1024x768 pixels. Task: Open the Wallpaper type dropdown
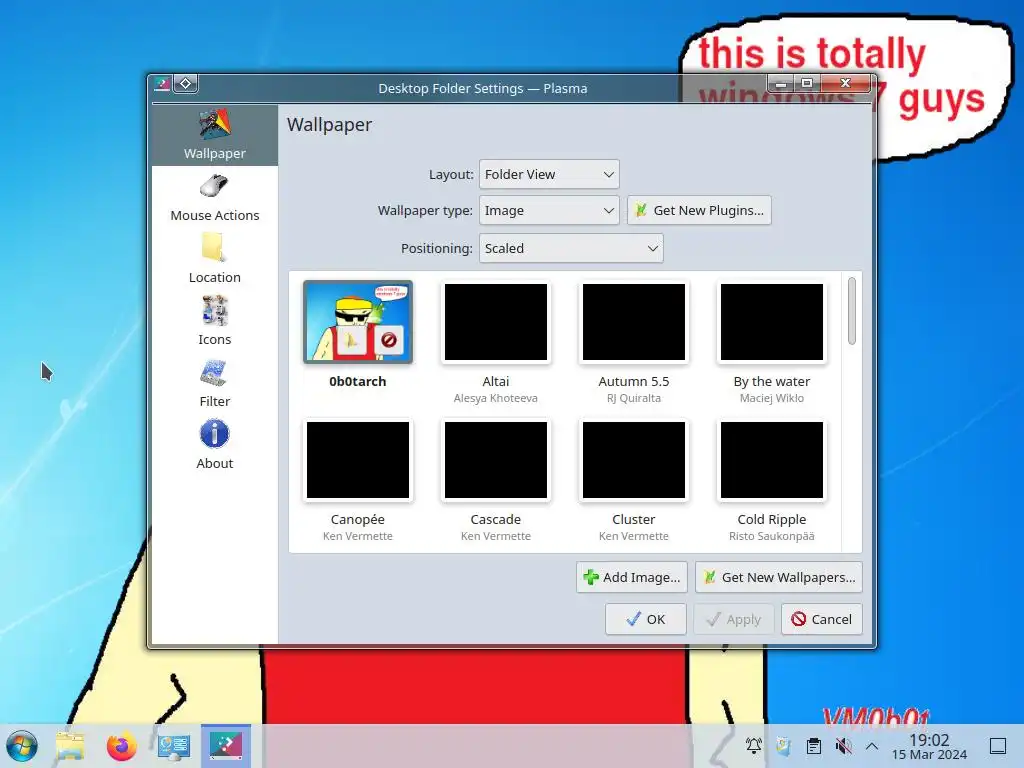click(549, 210)
